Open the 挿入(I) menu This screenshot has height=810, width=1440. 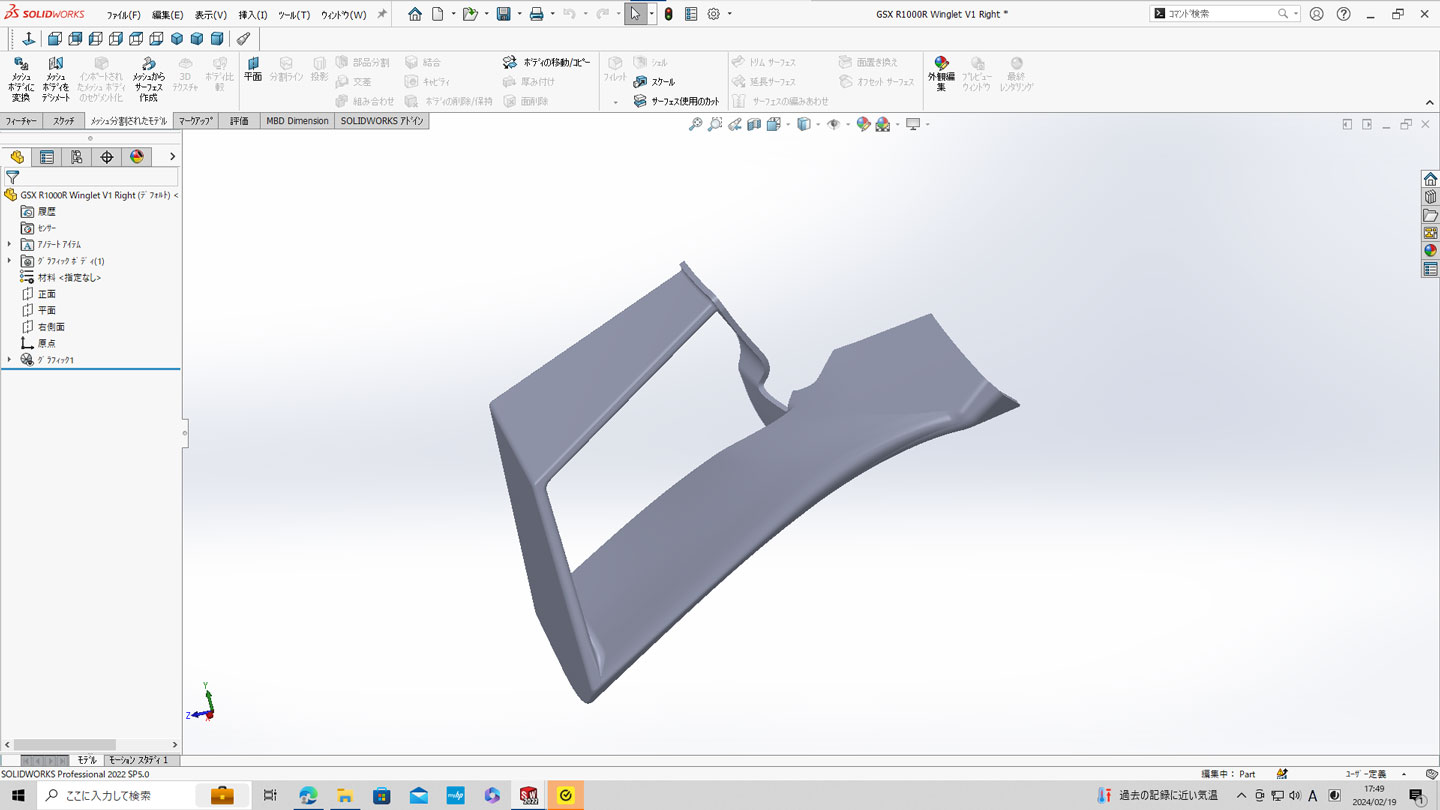(x=253, y=15)
